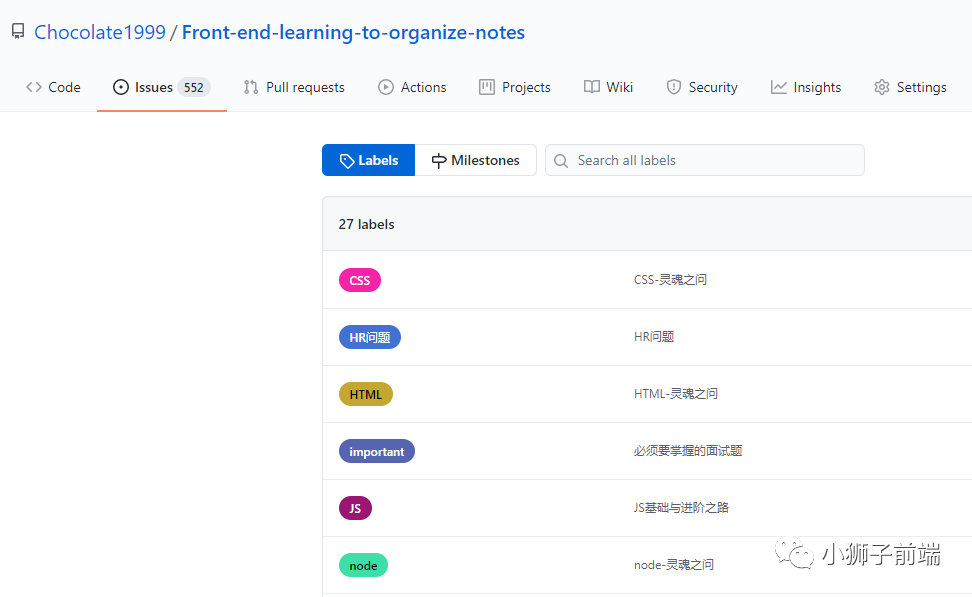972x597 pixels.
Task: Click the 552 issues counter badge
Action: pyautogui.click(x=193, y=87)
